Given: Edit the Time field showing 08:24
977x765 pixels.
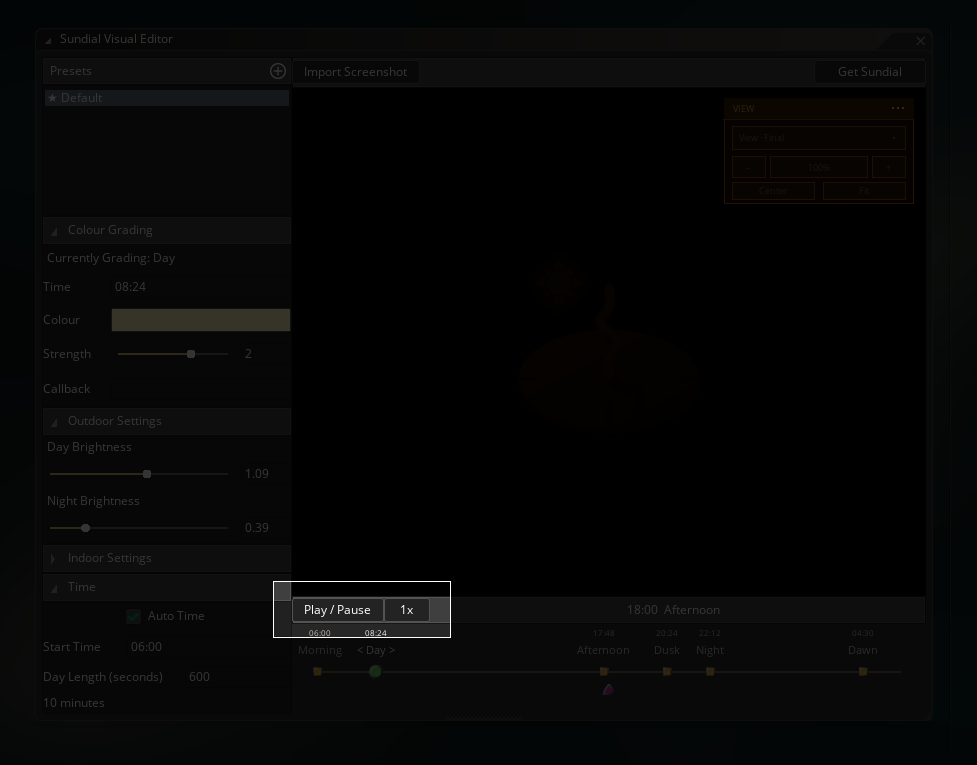Looking at the screenshot, I should coord(201,287).
